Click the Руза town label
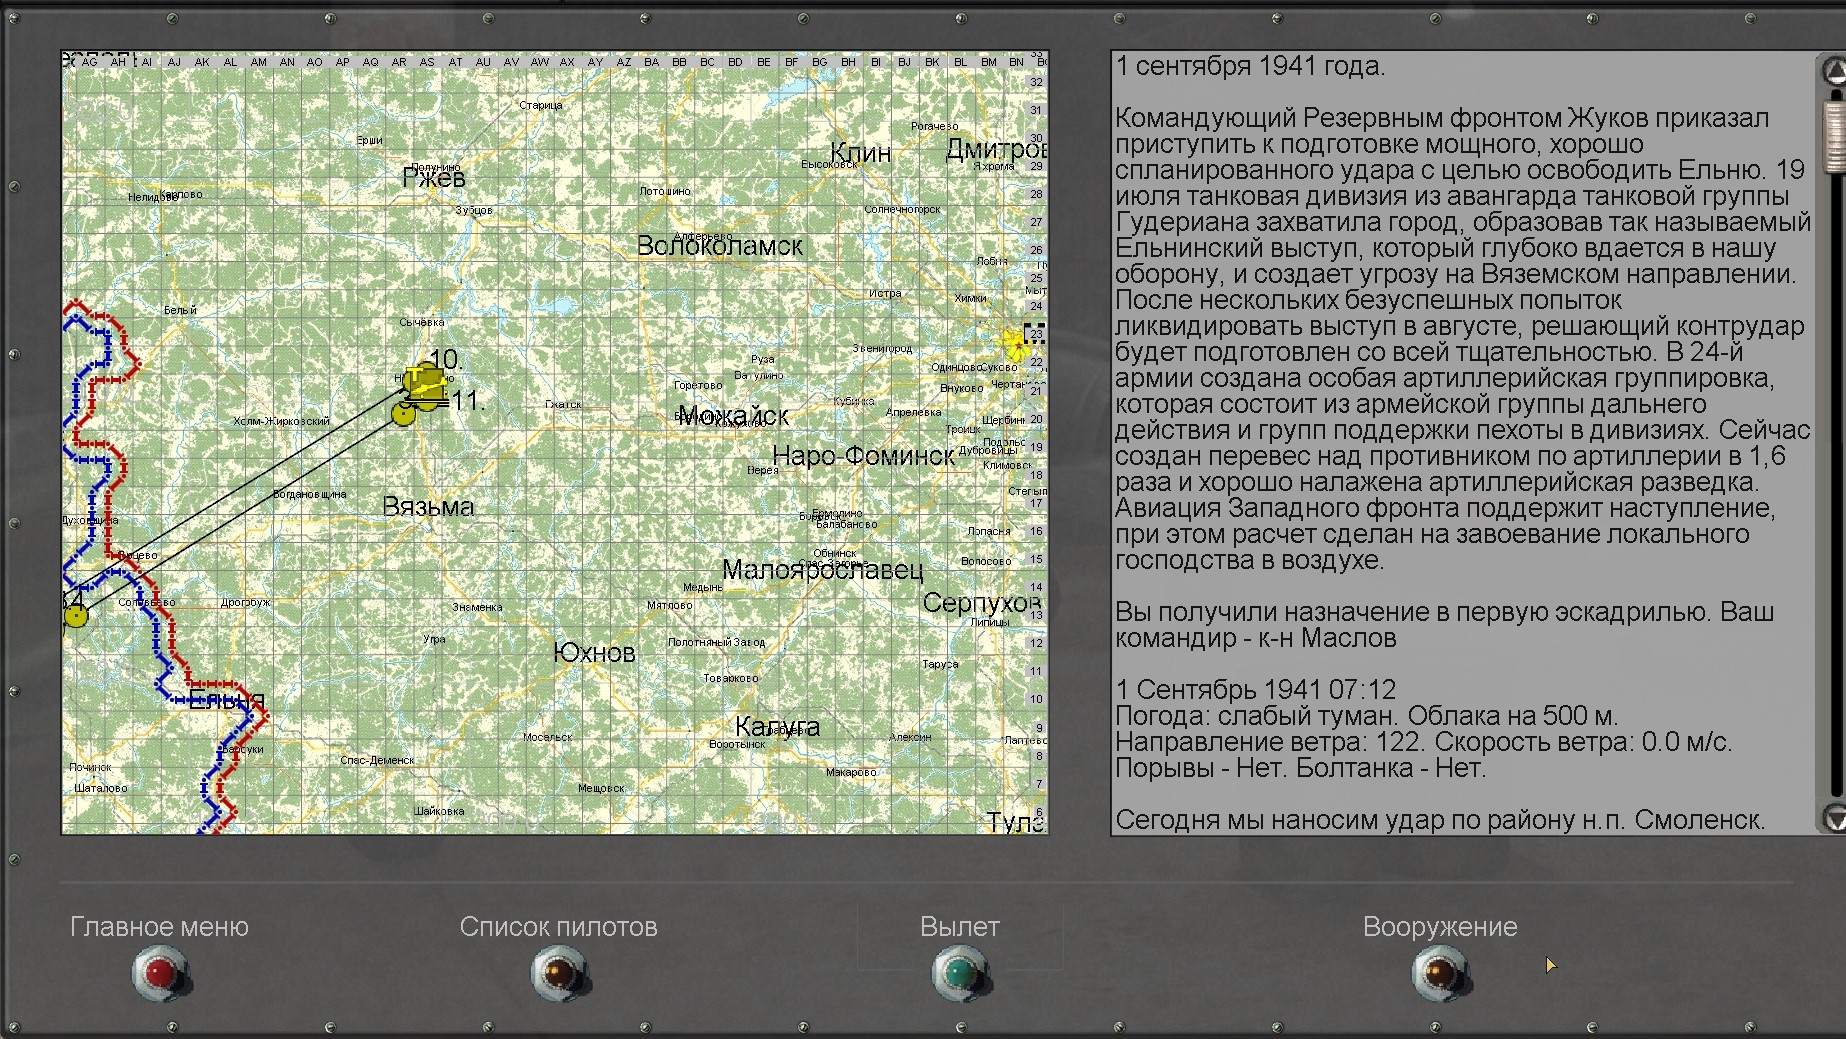Viewport: 1846px width, 1039px height. pos(763,359)
